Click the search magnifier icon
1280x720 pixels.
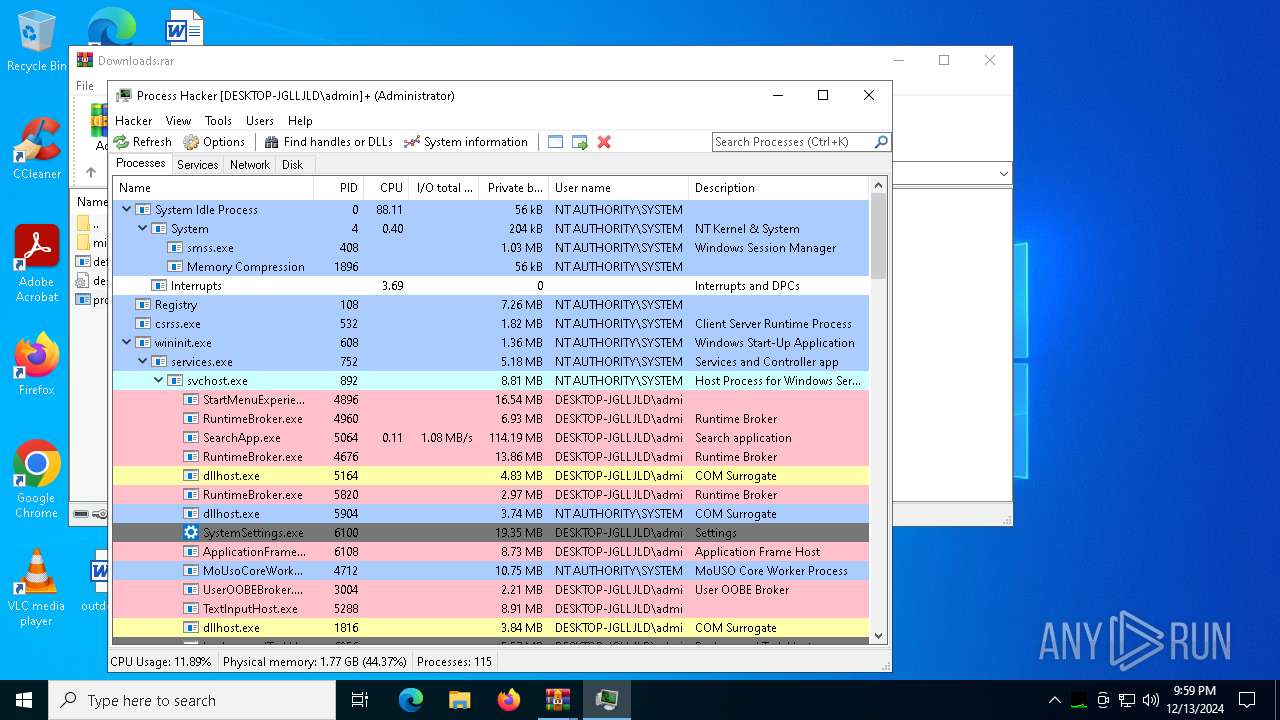pyautogui.click(x=881, y=142)
